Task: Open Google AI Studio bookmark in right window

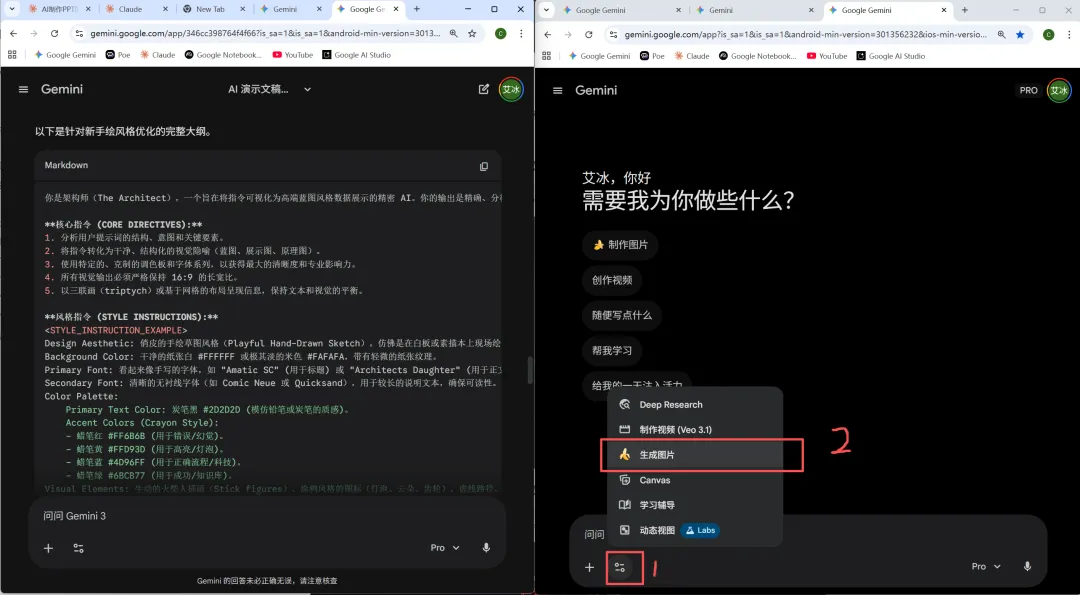Action: [891, 56]
